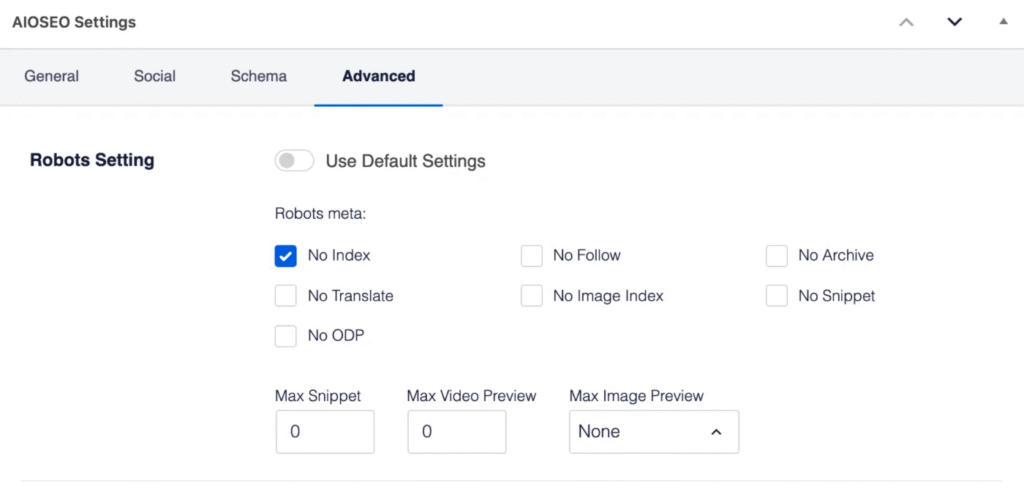Click the AIOSEO Settings panel title
The image size is (1024, 489).
pos(74,22)
